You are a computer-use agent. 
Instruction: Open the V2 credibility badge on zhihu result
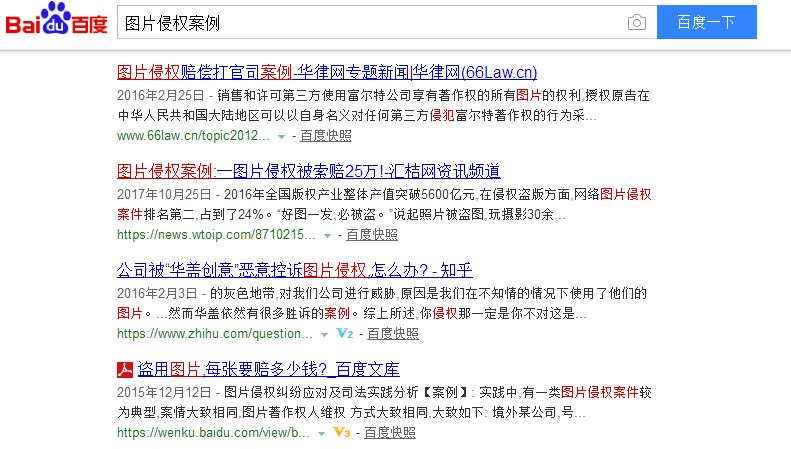(345, 333)
